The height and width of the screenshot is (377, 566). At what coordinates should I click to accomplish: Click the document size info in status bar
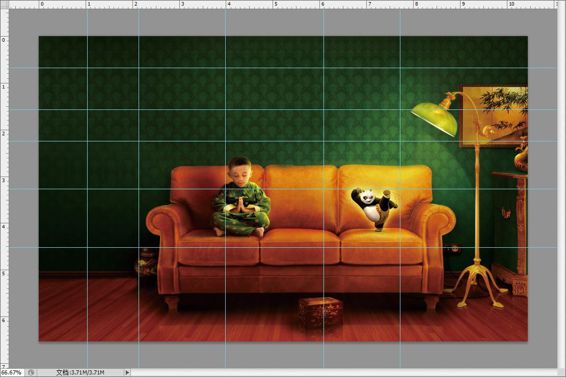(x=80, y=372)
